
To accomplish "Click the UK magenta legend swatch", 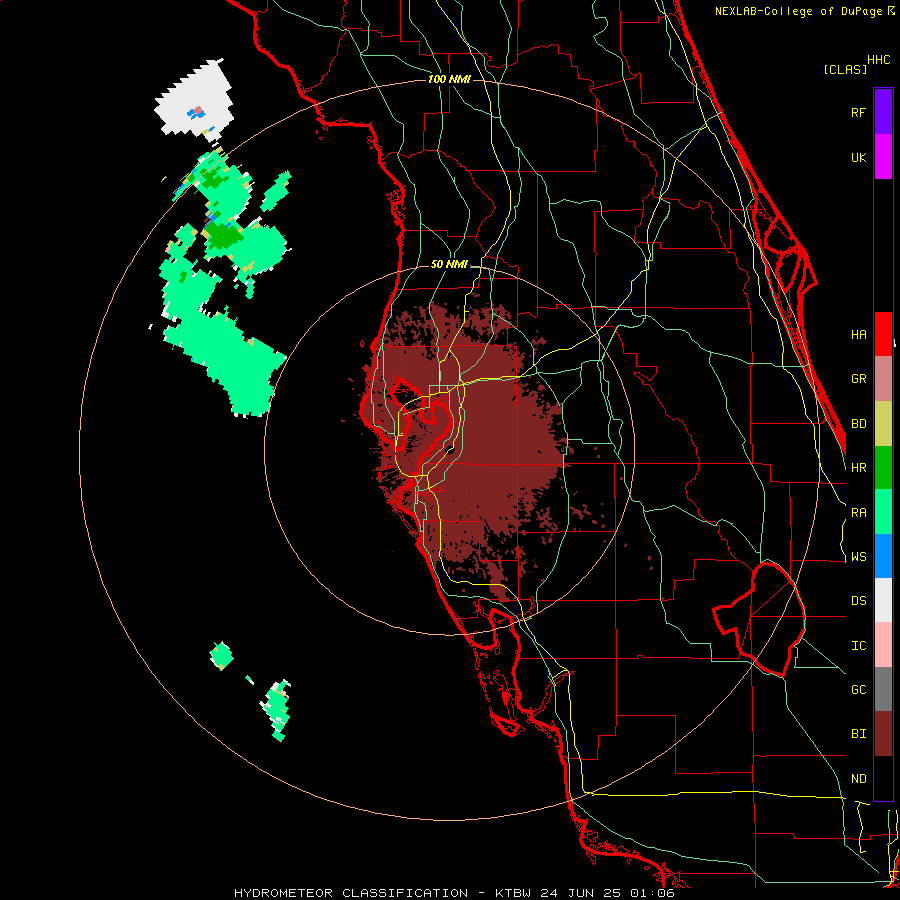I will pos(883,157).
